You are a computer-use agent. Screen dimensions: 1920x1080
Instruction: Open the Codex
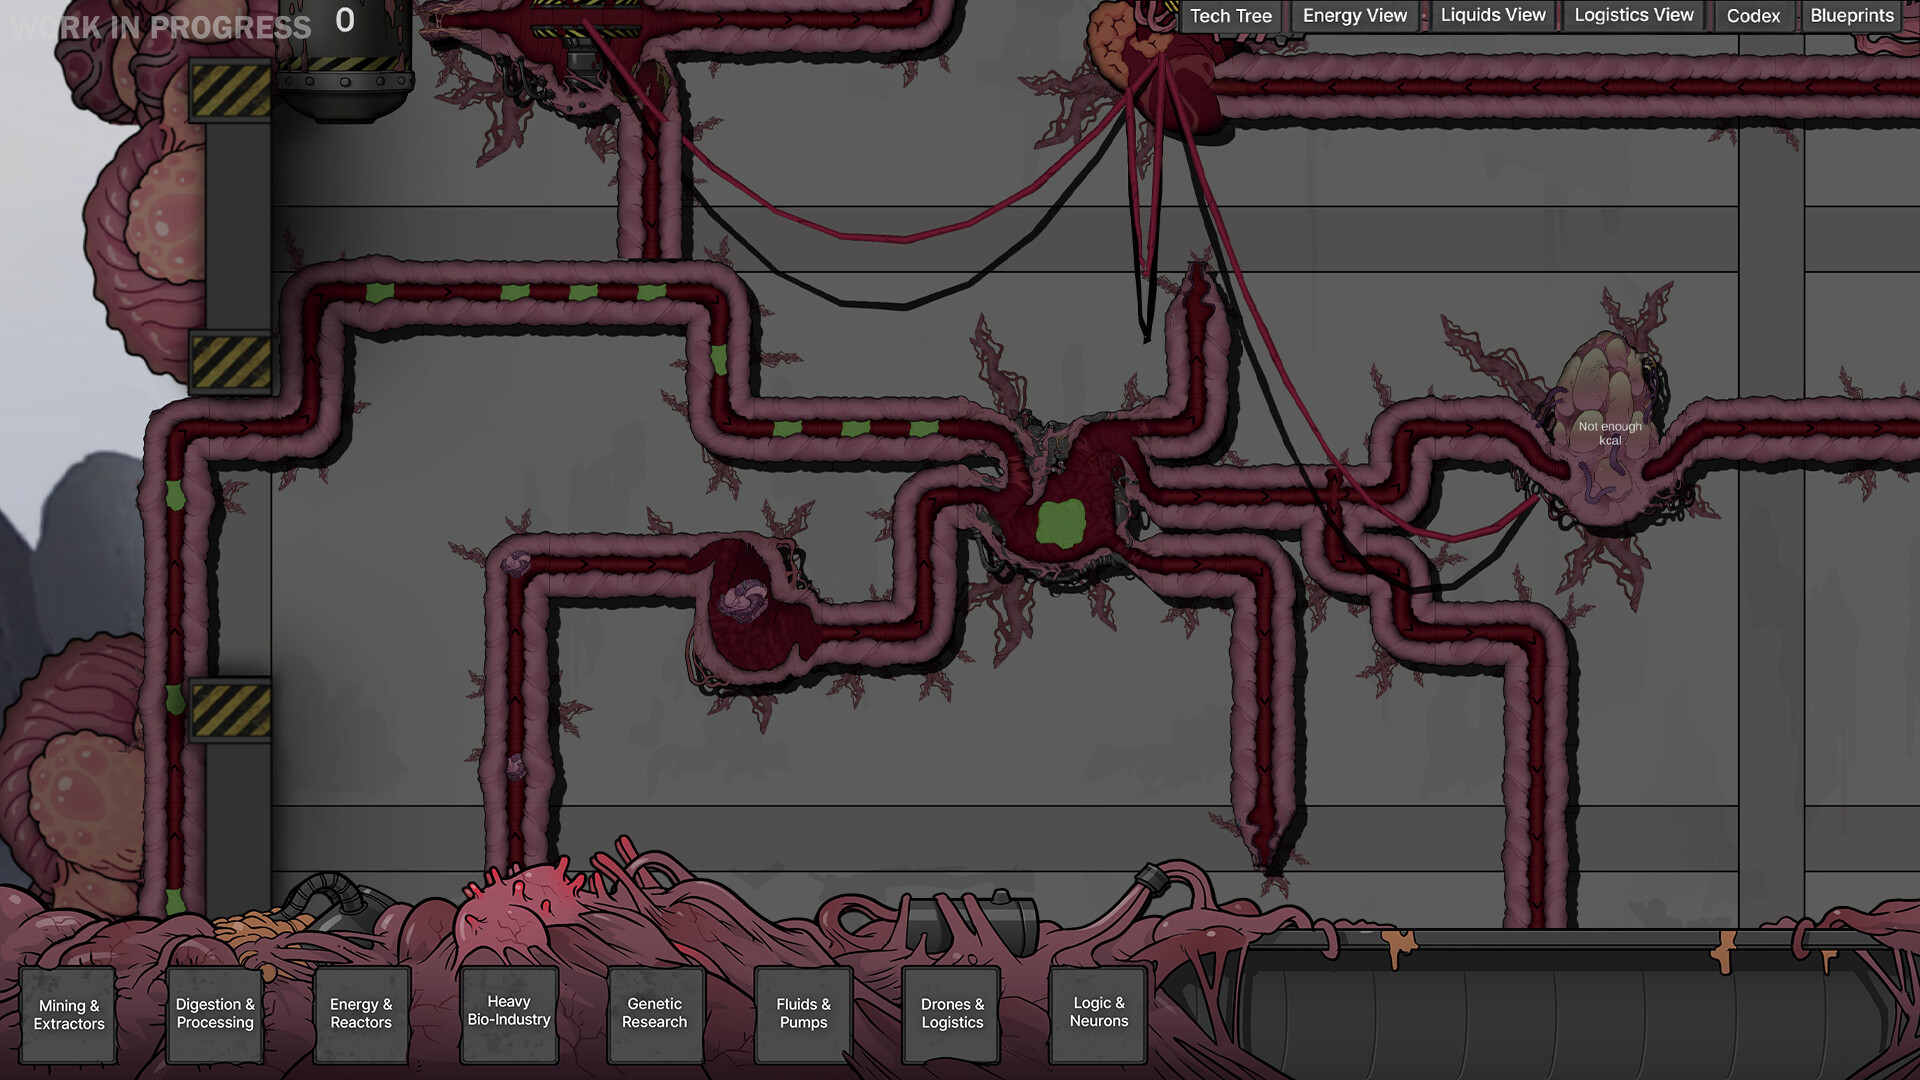click(x=1752, y=16)
